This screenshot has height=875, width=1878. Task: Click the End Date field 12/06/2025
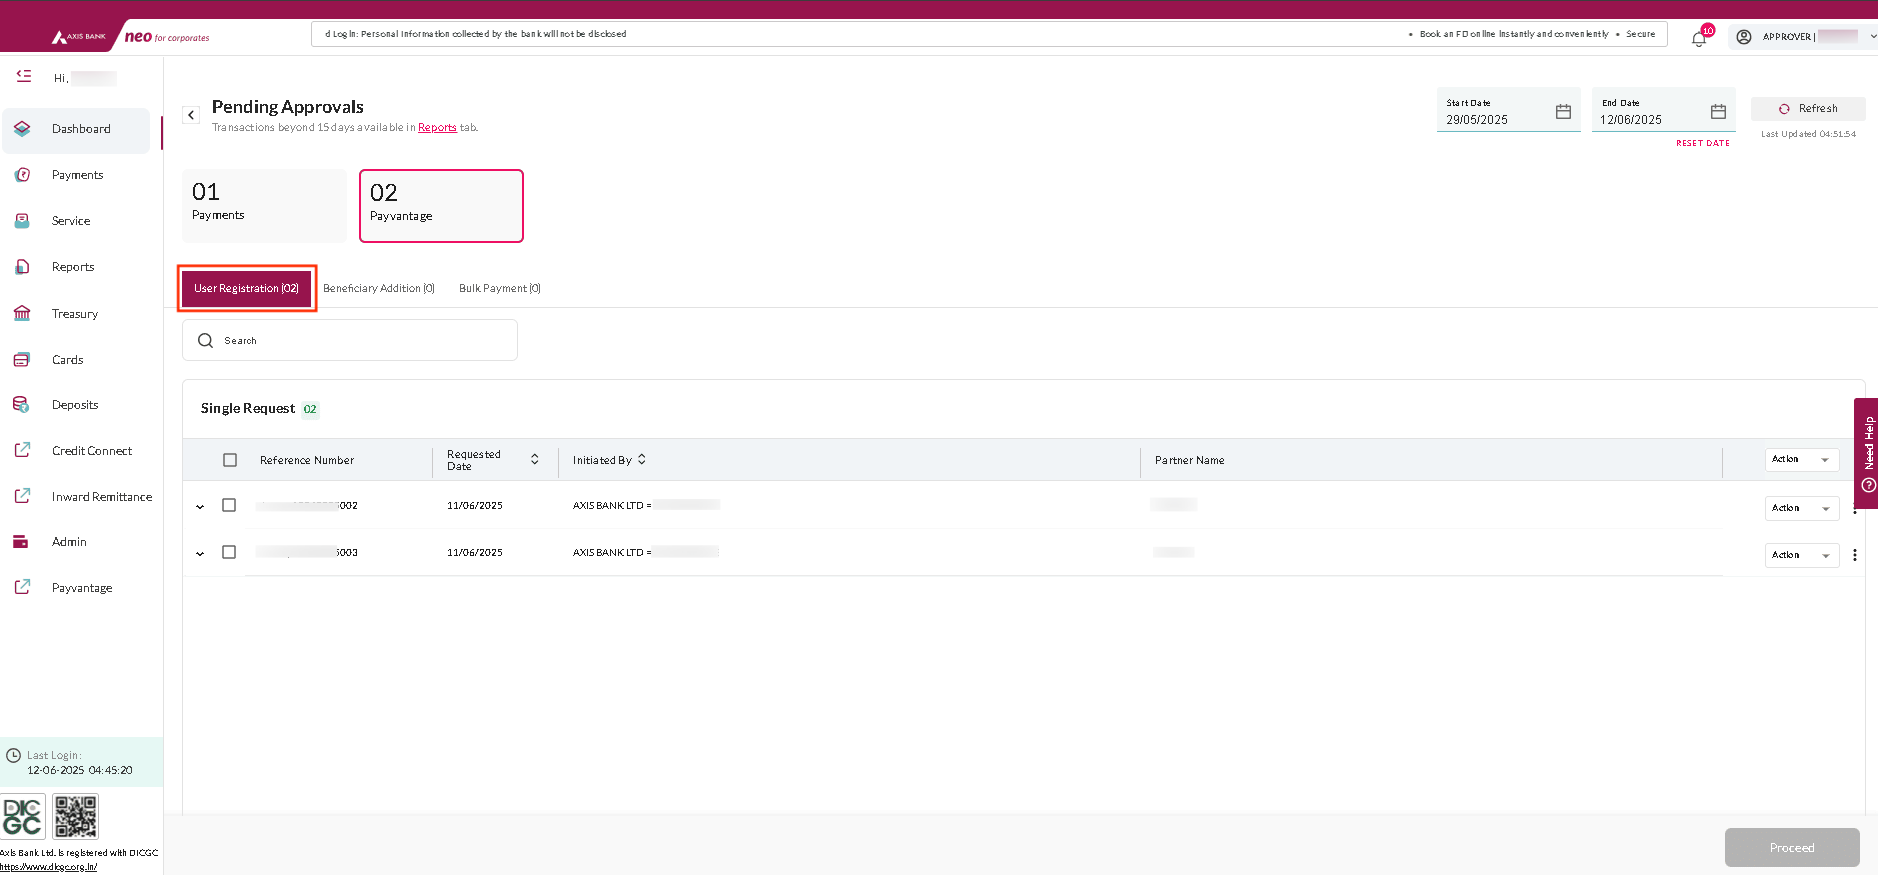[1663, 111]
